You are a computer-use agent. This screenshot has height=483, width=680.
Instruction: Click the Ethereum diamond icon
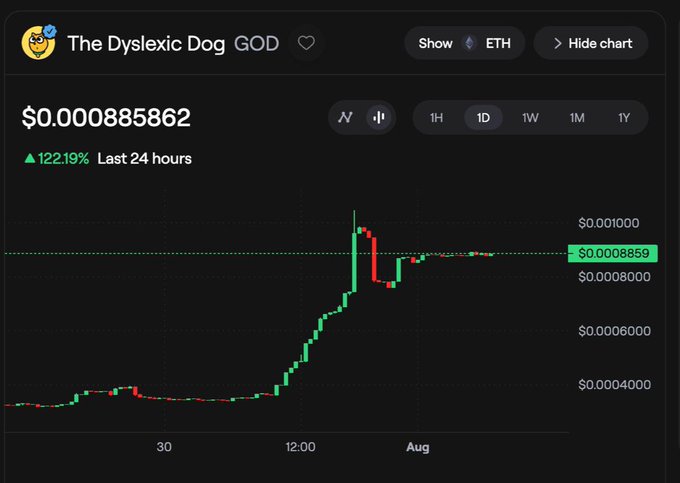point(469,43)
